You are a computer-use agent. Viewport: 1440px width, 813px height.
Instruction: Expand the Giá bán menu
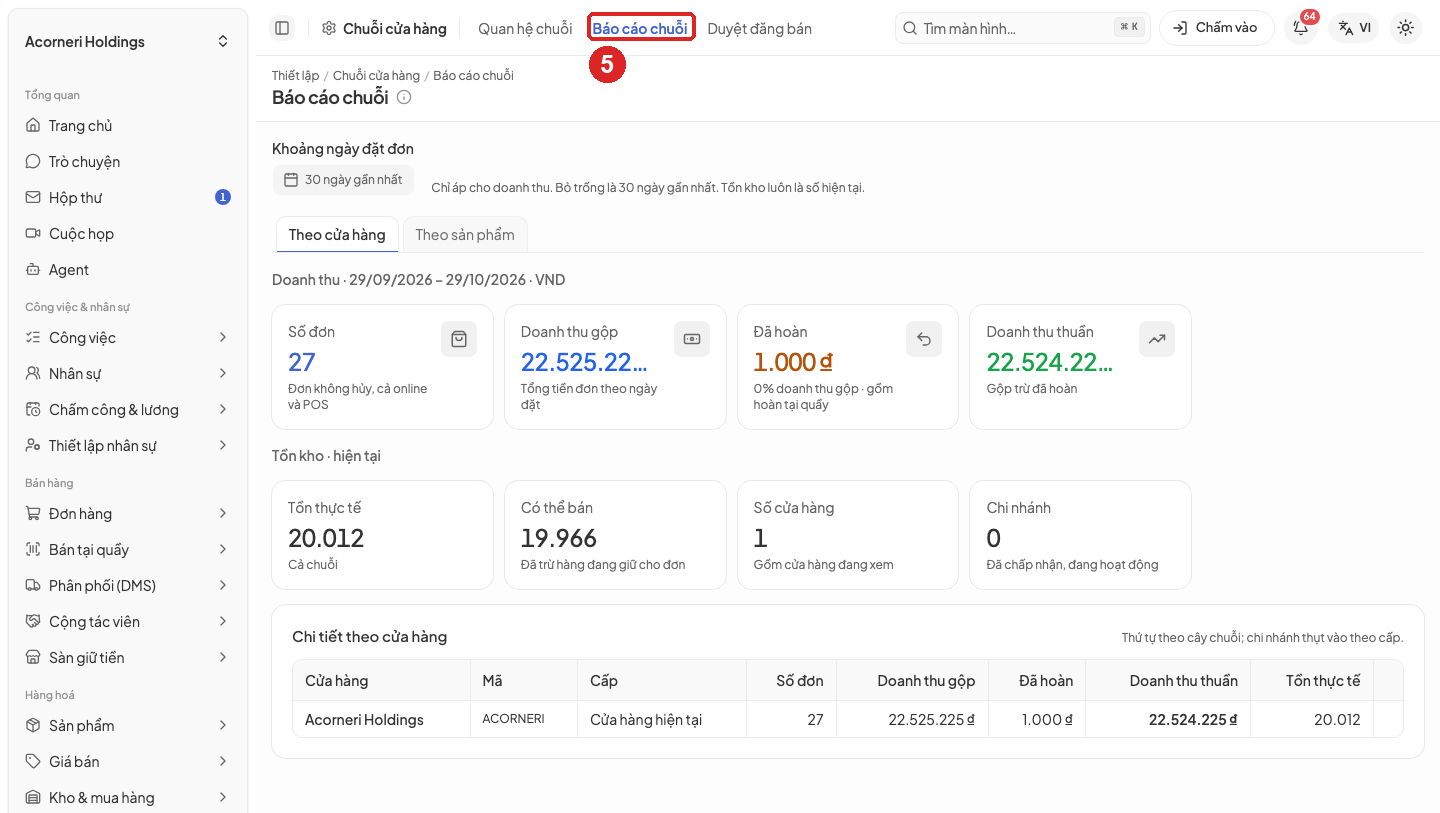[128, 762]
